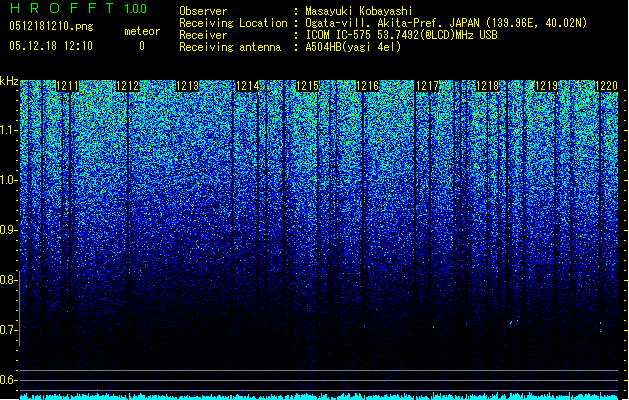Screen dimensions: 629x400
Task: Click the observer name Masayuki Kobayashi
Action: (359, 11)
